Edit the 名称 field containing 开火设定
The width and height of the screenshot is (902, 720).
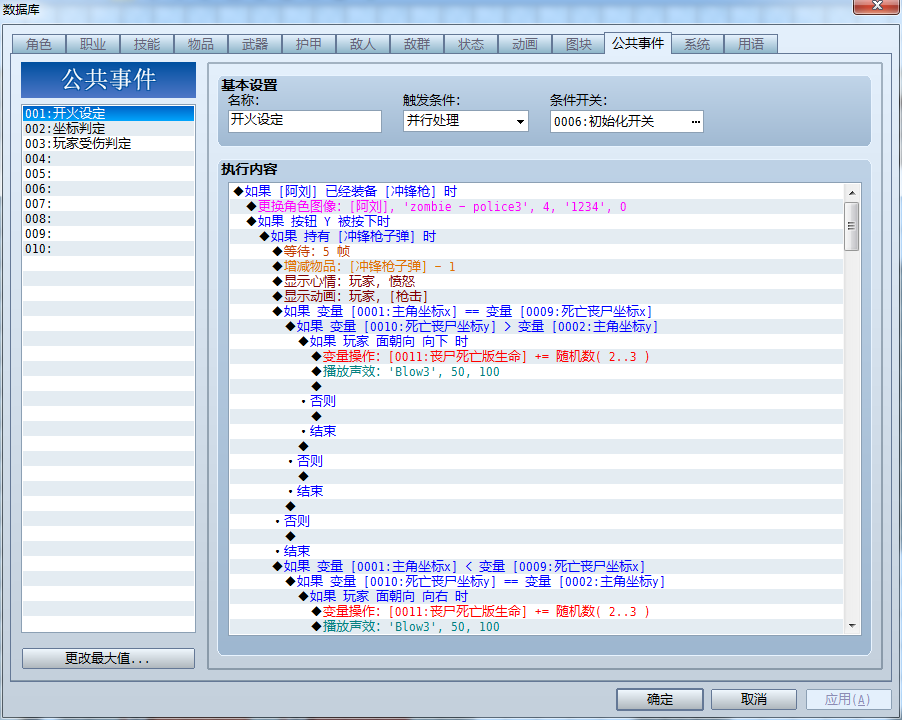coord(305,121)
